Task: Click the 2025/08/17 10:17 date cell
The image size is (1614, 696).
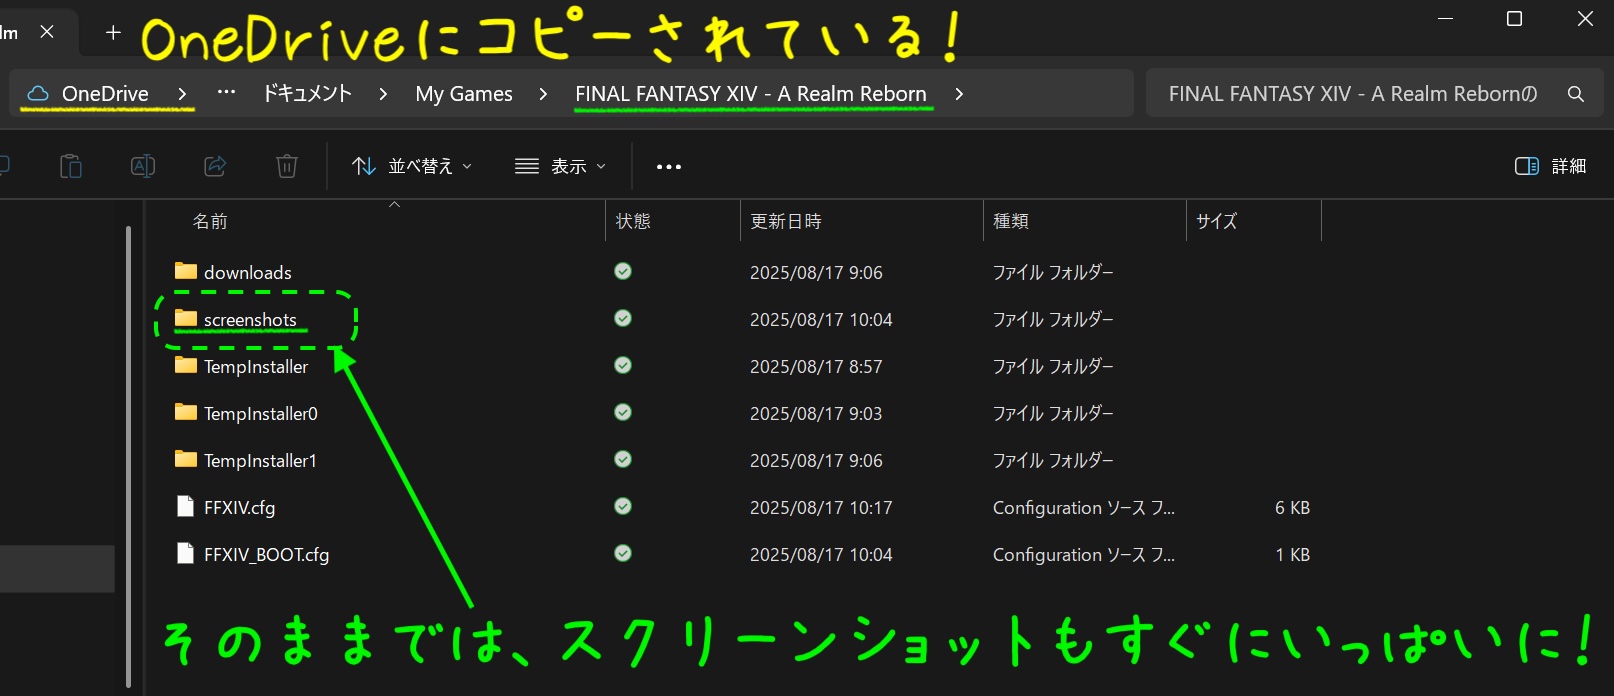Action: [821, 508]
